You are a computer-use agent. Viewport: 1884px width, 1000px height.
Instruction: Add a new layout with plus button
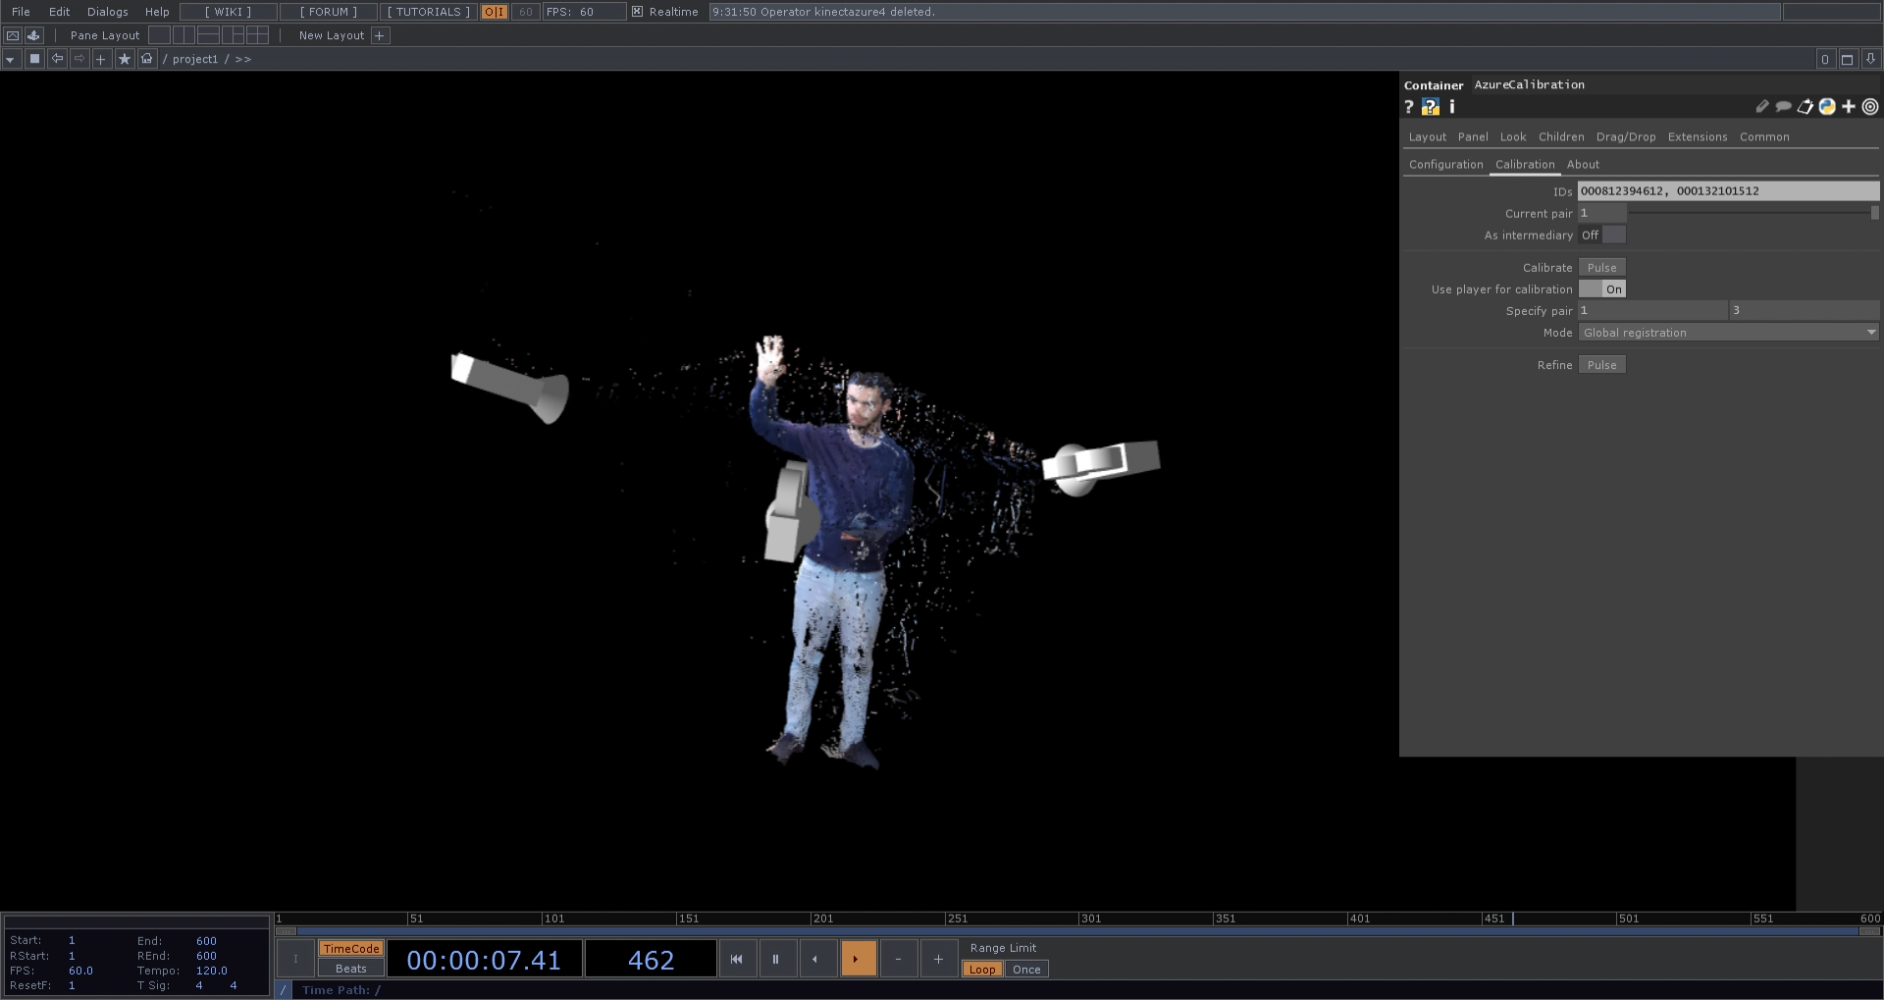[x=379, y=35]
